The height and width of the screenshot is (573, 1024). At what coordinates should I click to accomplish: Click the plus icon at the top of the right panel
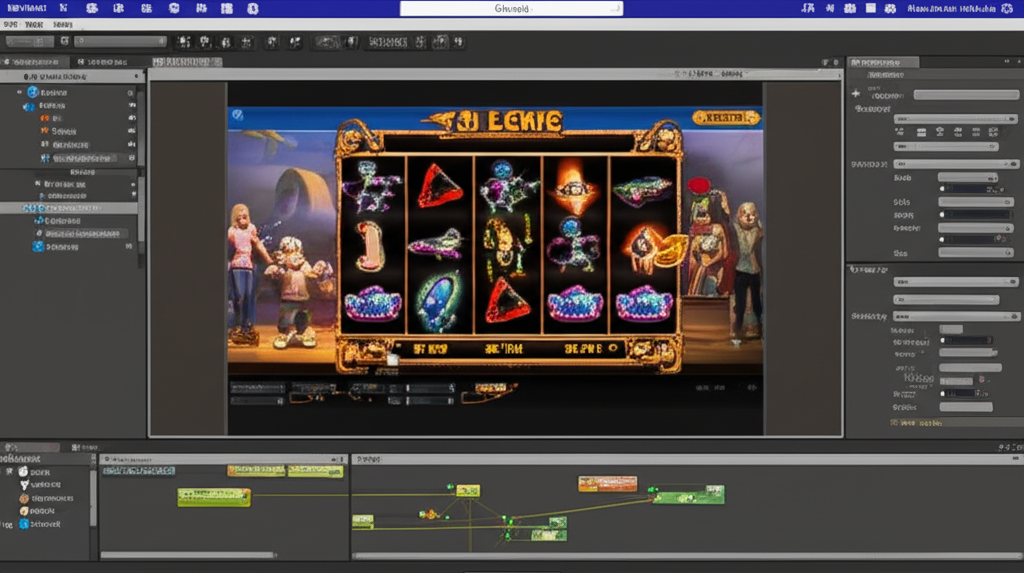pyautogui.click(x=856, y=94)
